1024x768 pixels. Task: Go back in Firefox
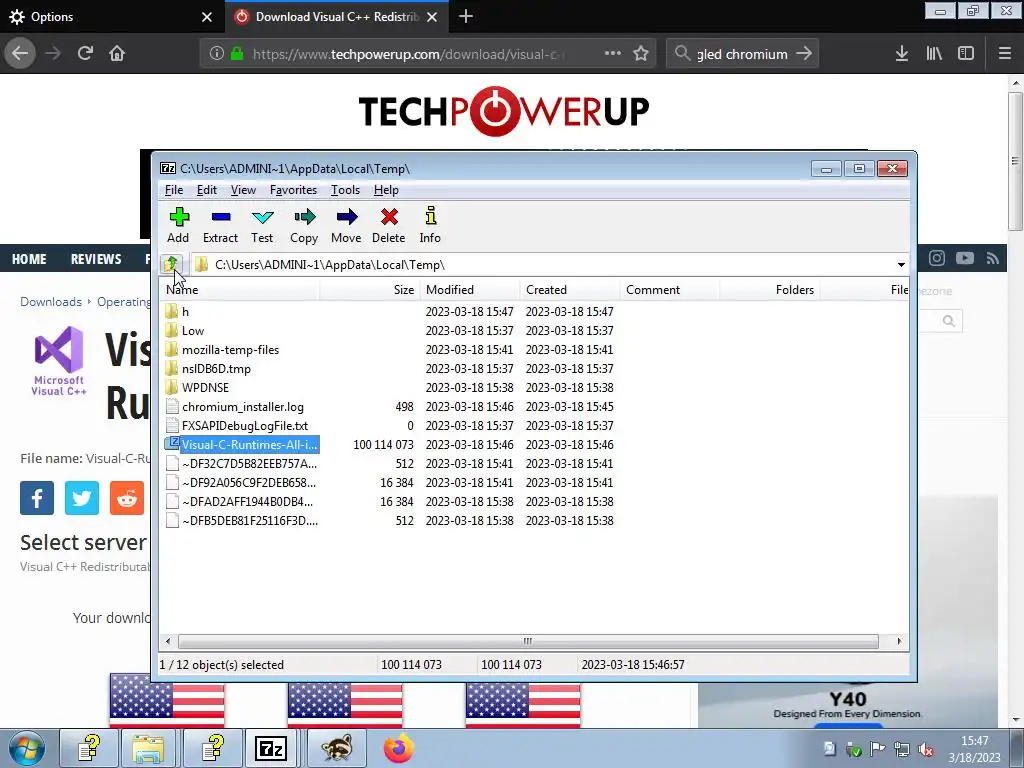coord(20,54)
